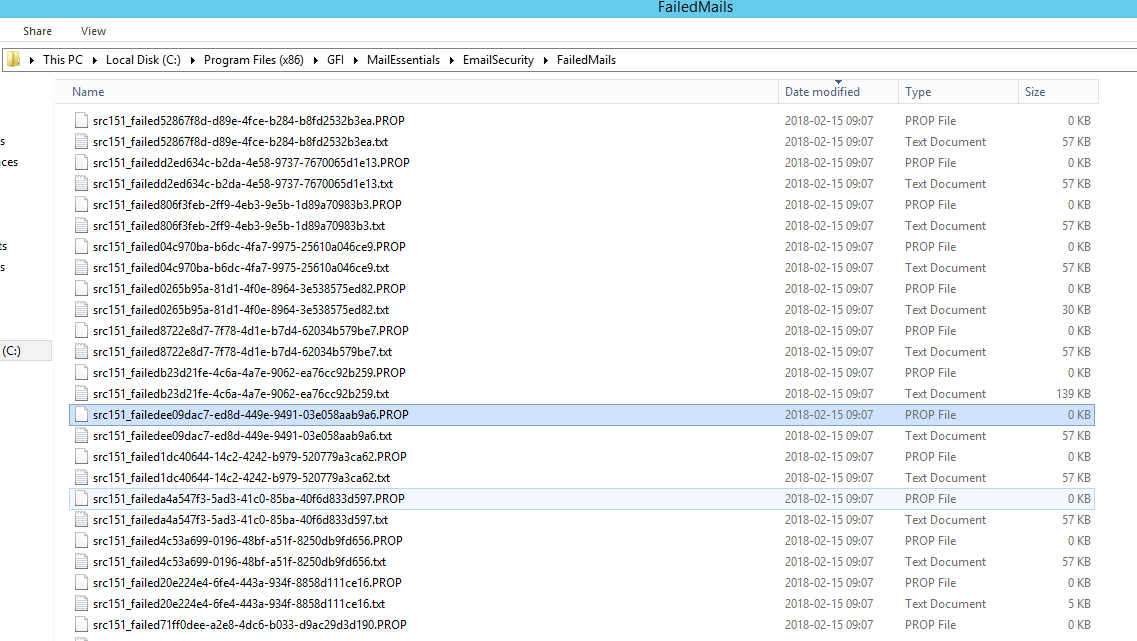Click the text document icon for src151_failed20e224e4.txt

pos(81,603)
